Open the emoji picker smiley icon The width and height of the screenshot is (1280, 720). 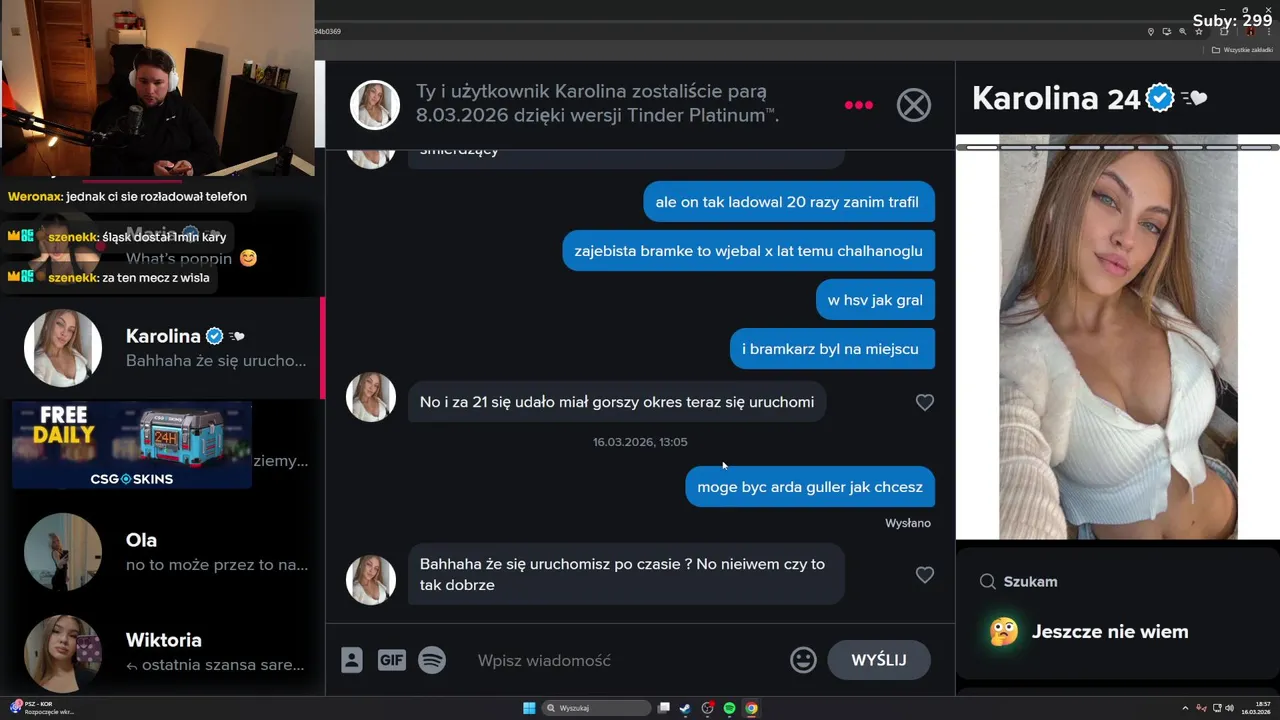pyautogui.click(x=803, y=660)
